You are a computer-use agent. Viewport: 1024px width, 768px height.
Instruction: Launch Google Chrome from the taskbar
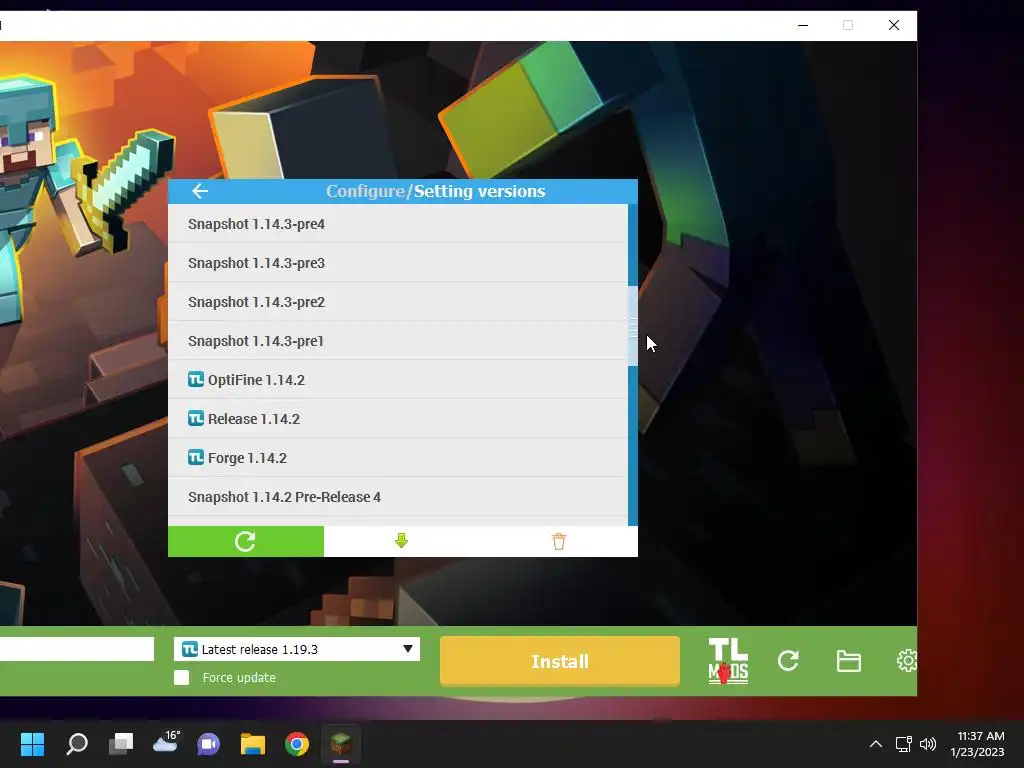pos(297,744)
